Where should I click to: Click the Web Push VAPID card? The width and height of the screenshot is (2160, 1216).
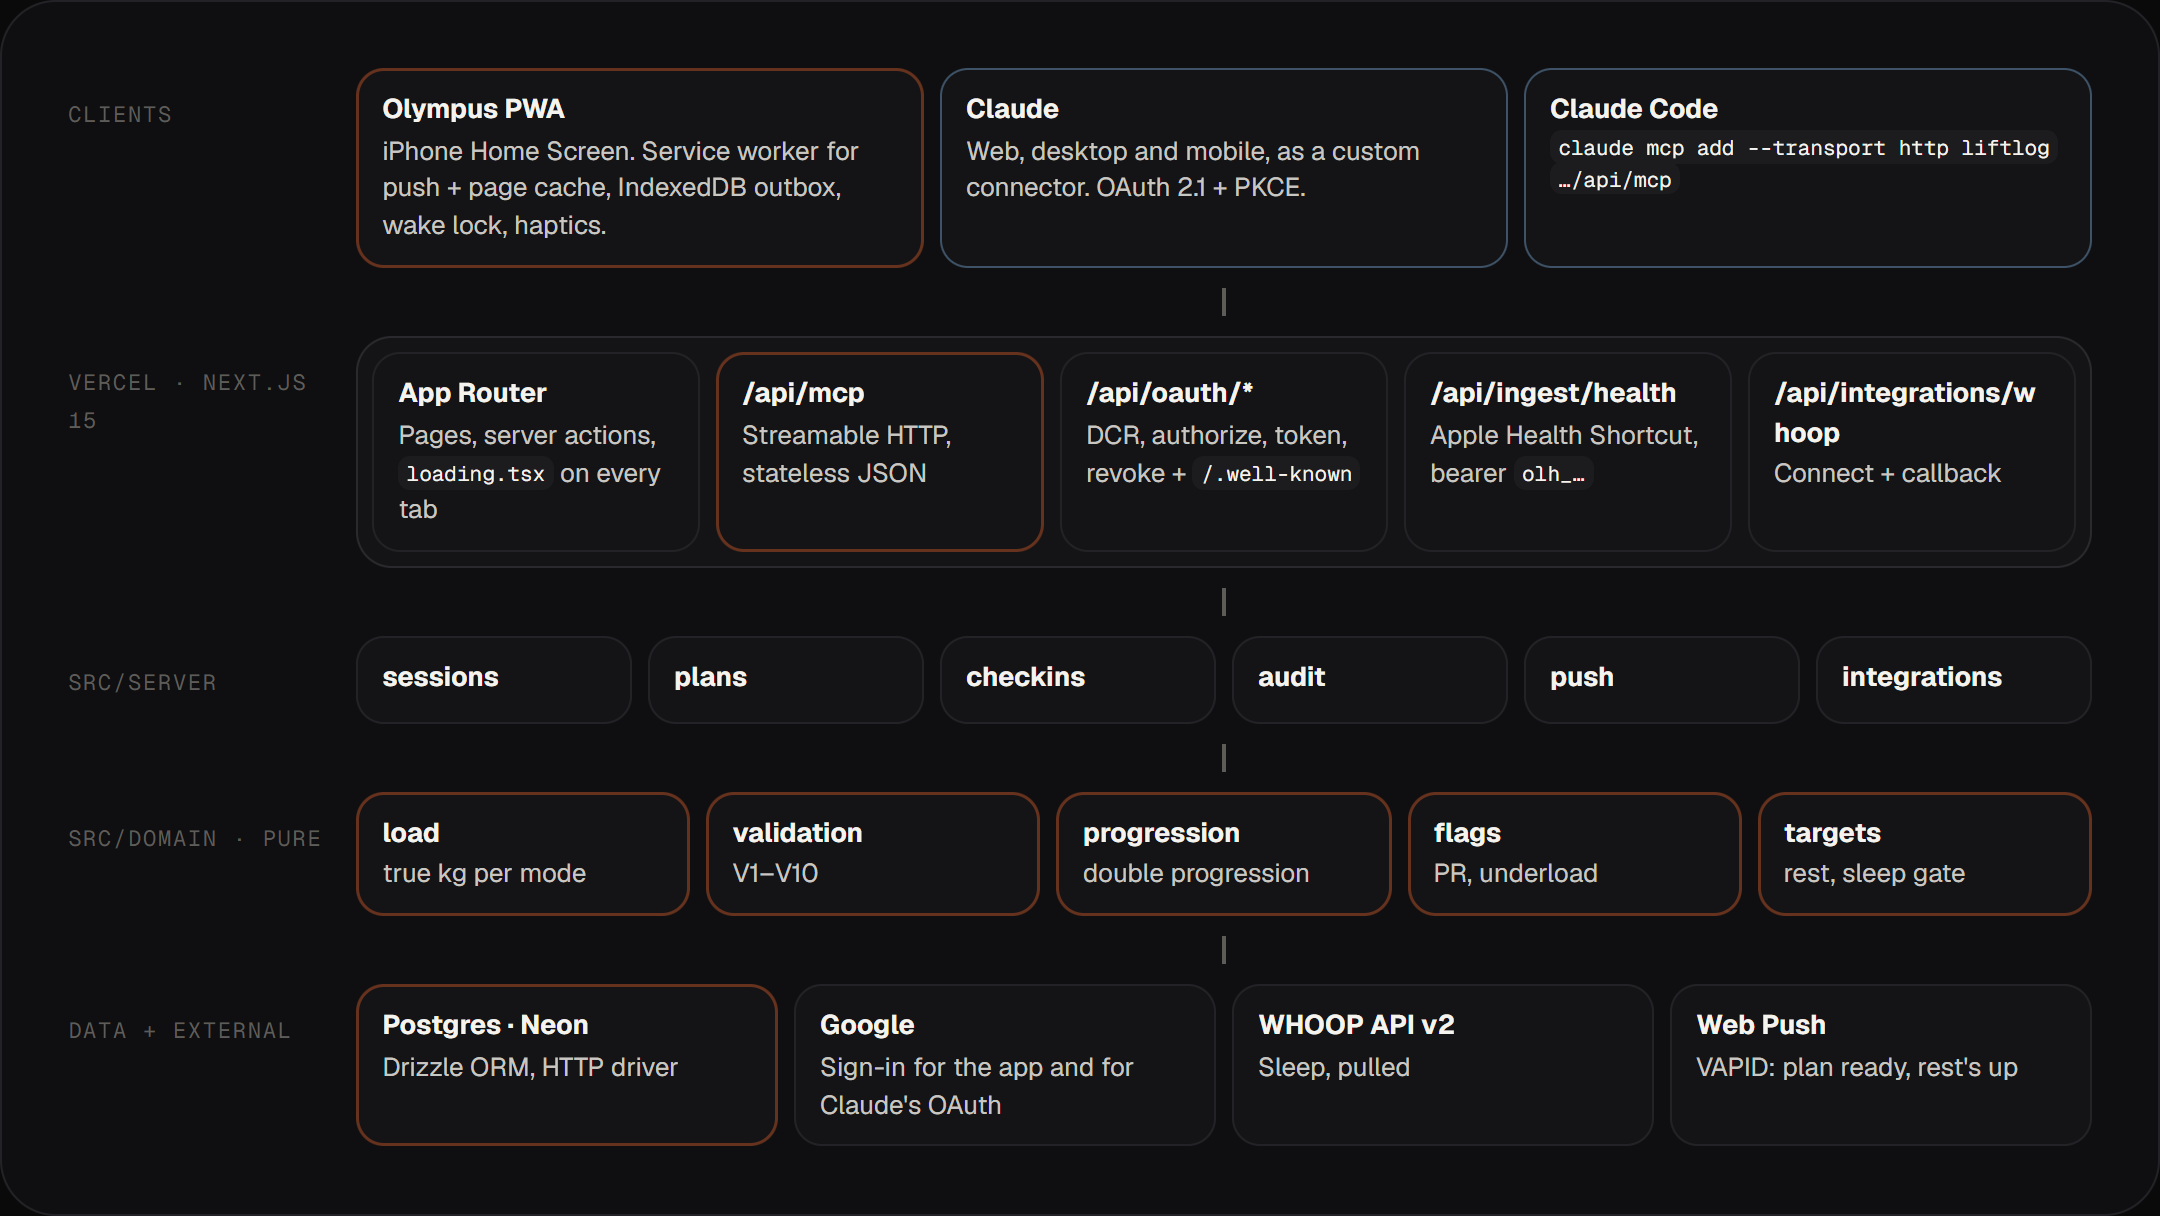click(x=1881, y=1065)
